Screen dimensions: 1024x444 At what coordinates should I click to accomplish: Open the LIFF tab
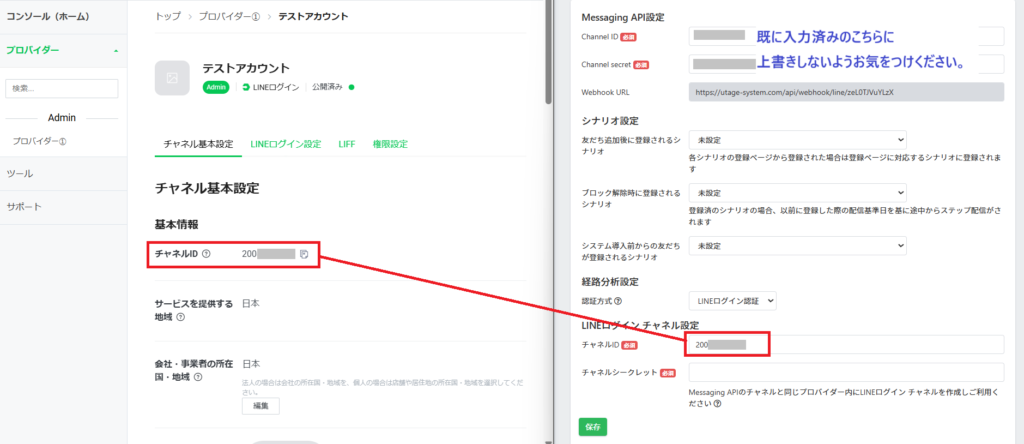[x=347, y=144]
